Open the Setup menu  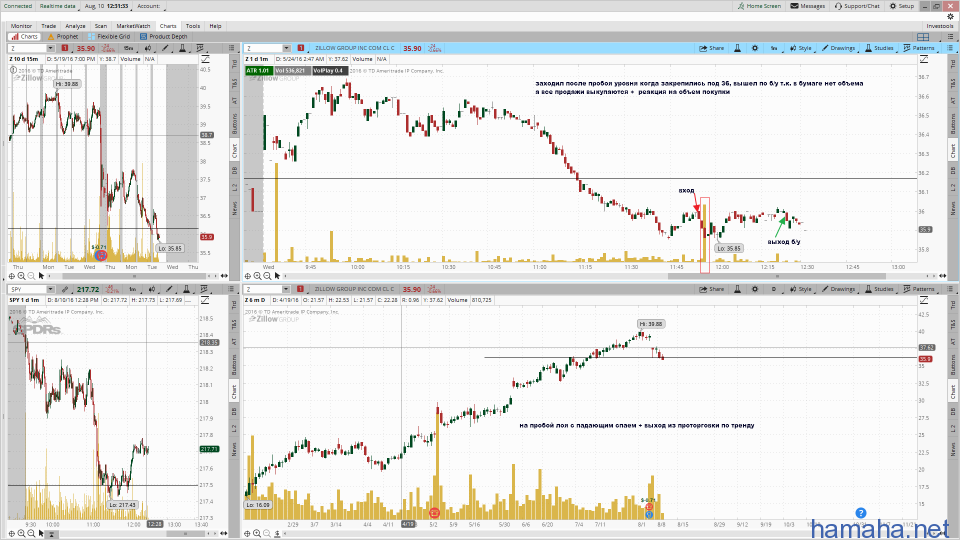[902, 6]
